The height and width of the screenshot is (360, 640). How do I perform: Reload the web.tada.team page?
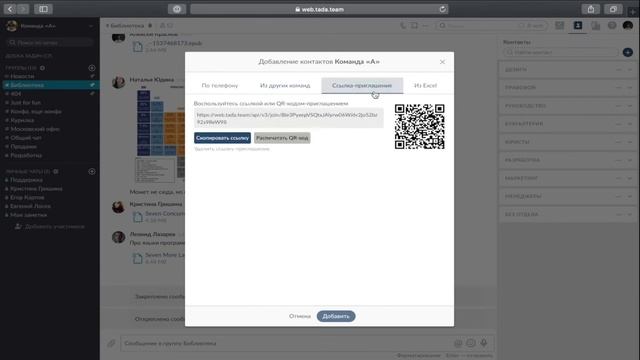coord(442,9)
